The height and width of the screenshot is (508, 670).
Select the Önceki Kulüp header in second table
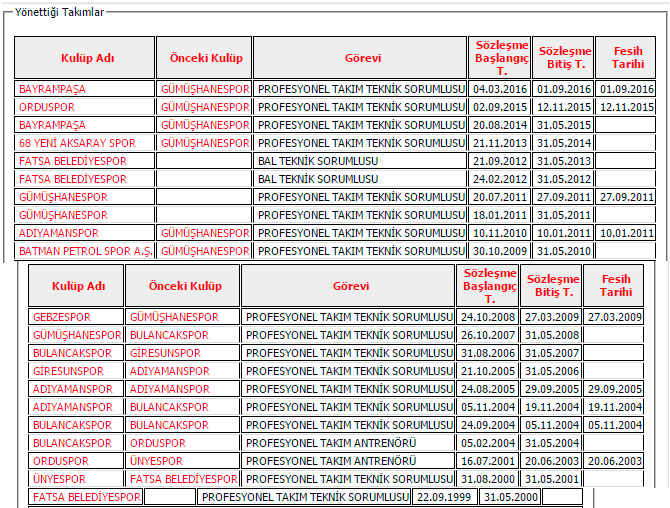[x=182, y=286]
